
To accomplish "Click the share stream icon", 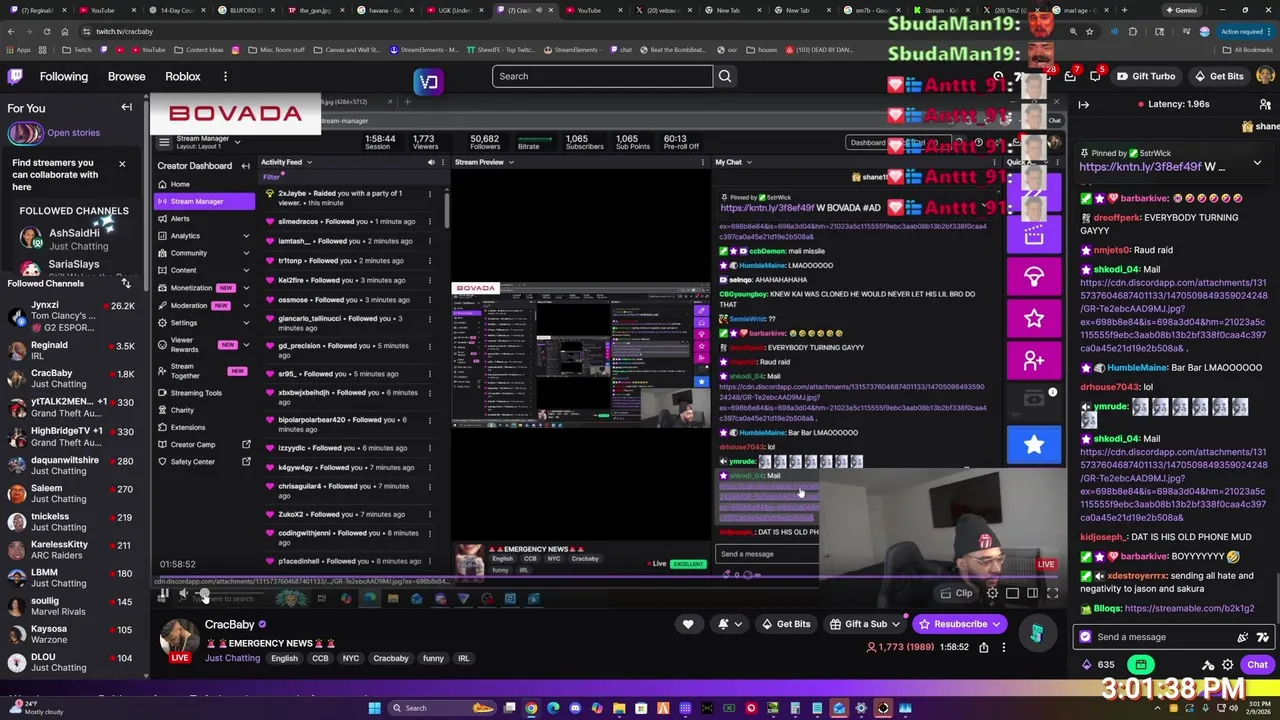I will tap(984, 647).
